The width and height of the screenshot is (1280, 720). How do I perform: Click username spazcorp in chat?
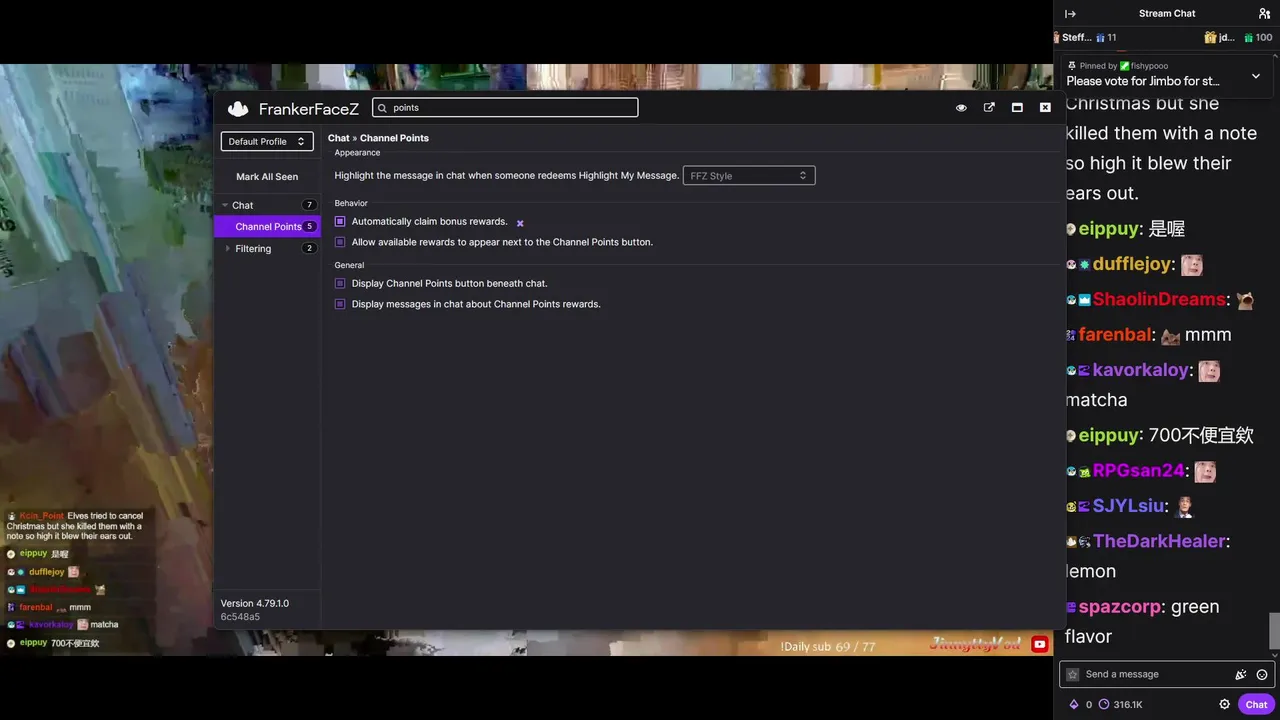coord(1120,607)
